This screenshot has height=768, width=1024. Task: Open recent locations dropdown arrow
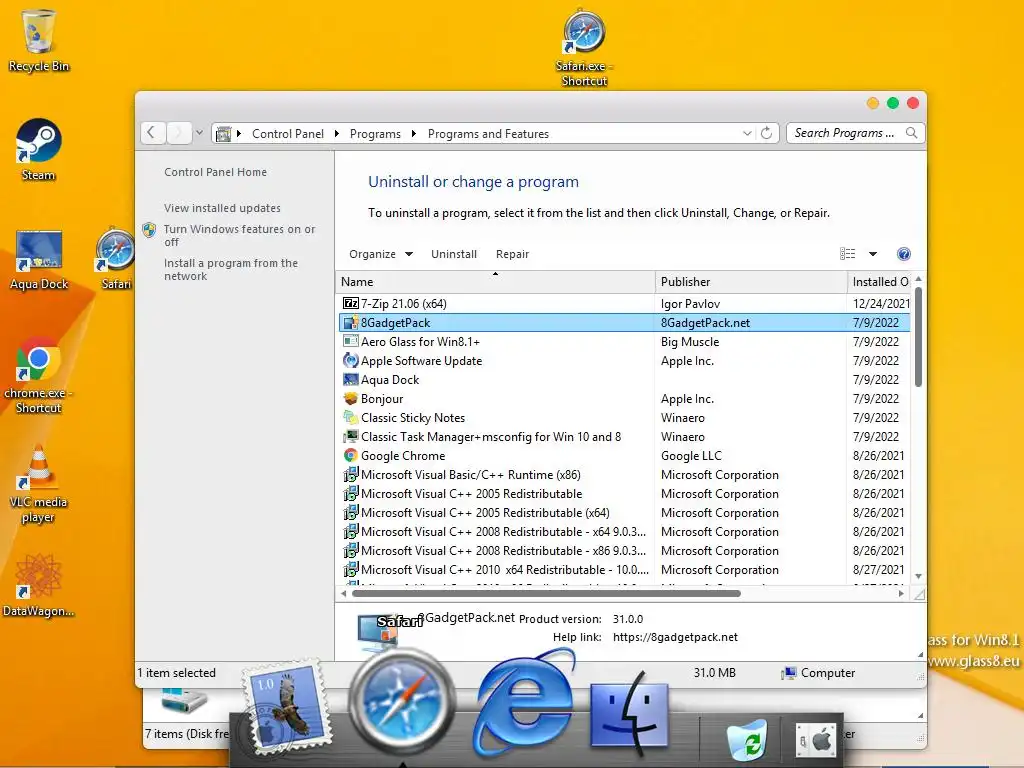[199, 133]
